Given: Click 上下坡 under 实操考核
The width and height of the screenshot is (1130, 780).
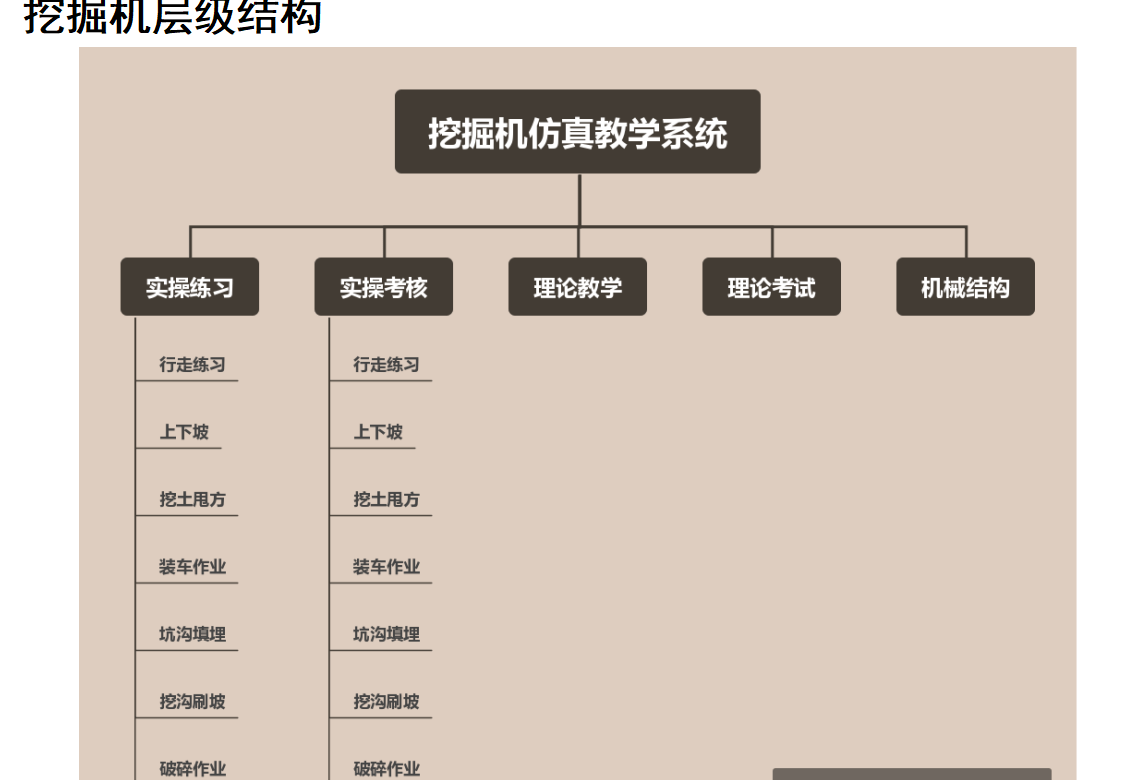Looking at the screenshot, I should point(378,432).
